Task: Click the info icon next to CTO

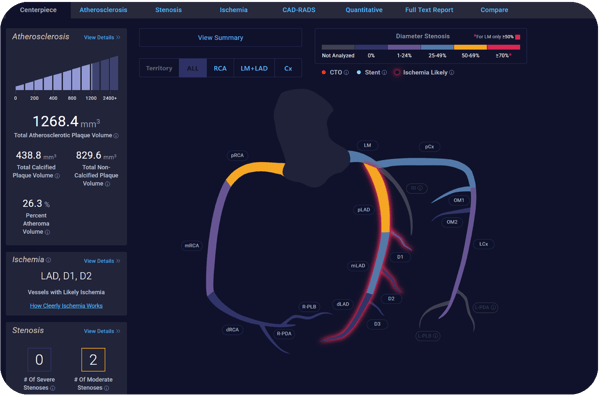Action: 346,73
